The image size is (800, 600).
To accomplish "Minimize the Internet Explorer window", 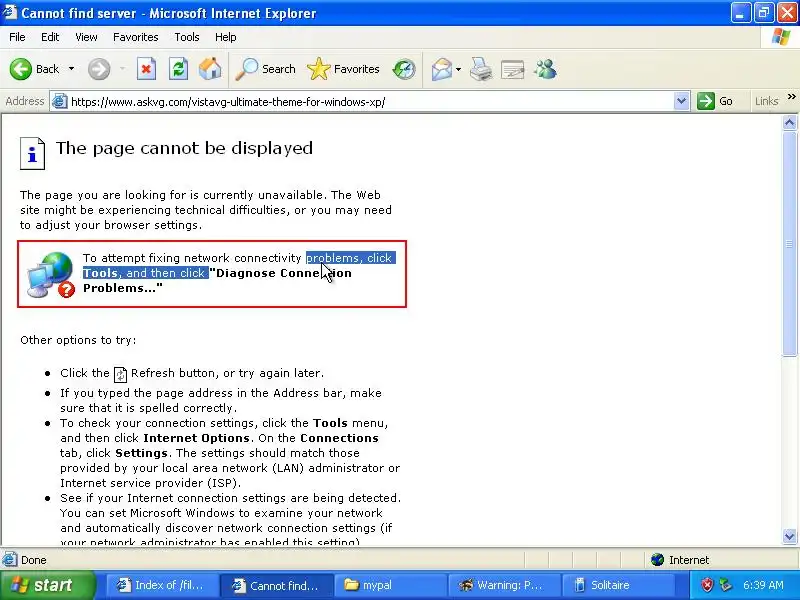I will pyautogui.click(x=741, y=12).
